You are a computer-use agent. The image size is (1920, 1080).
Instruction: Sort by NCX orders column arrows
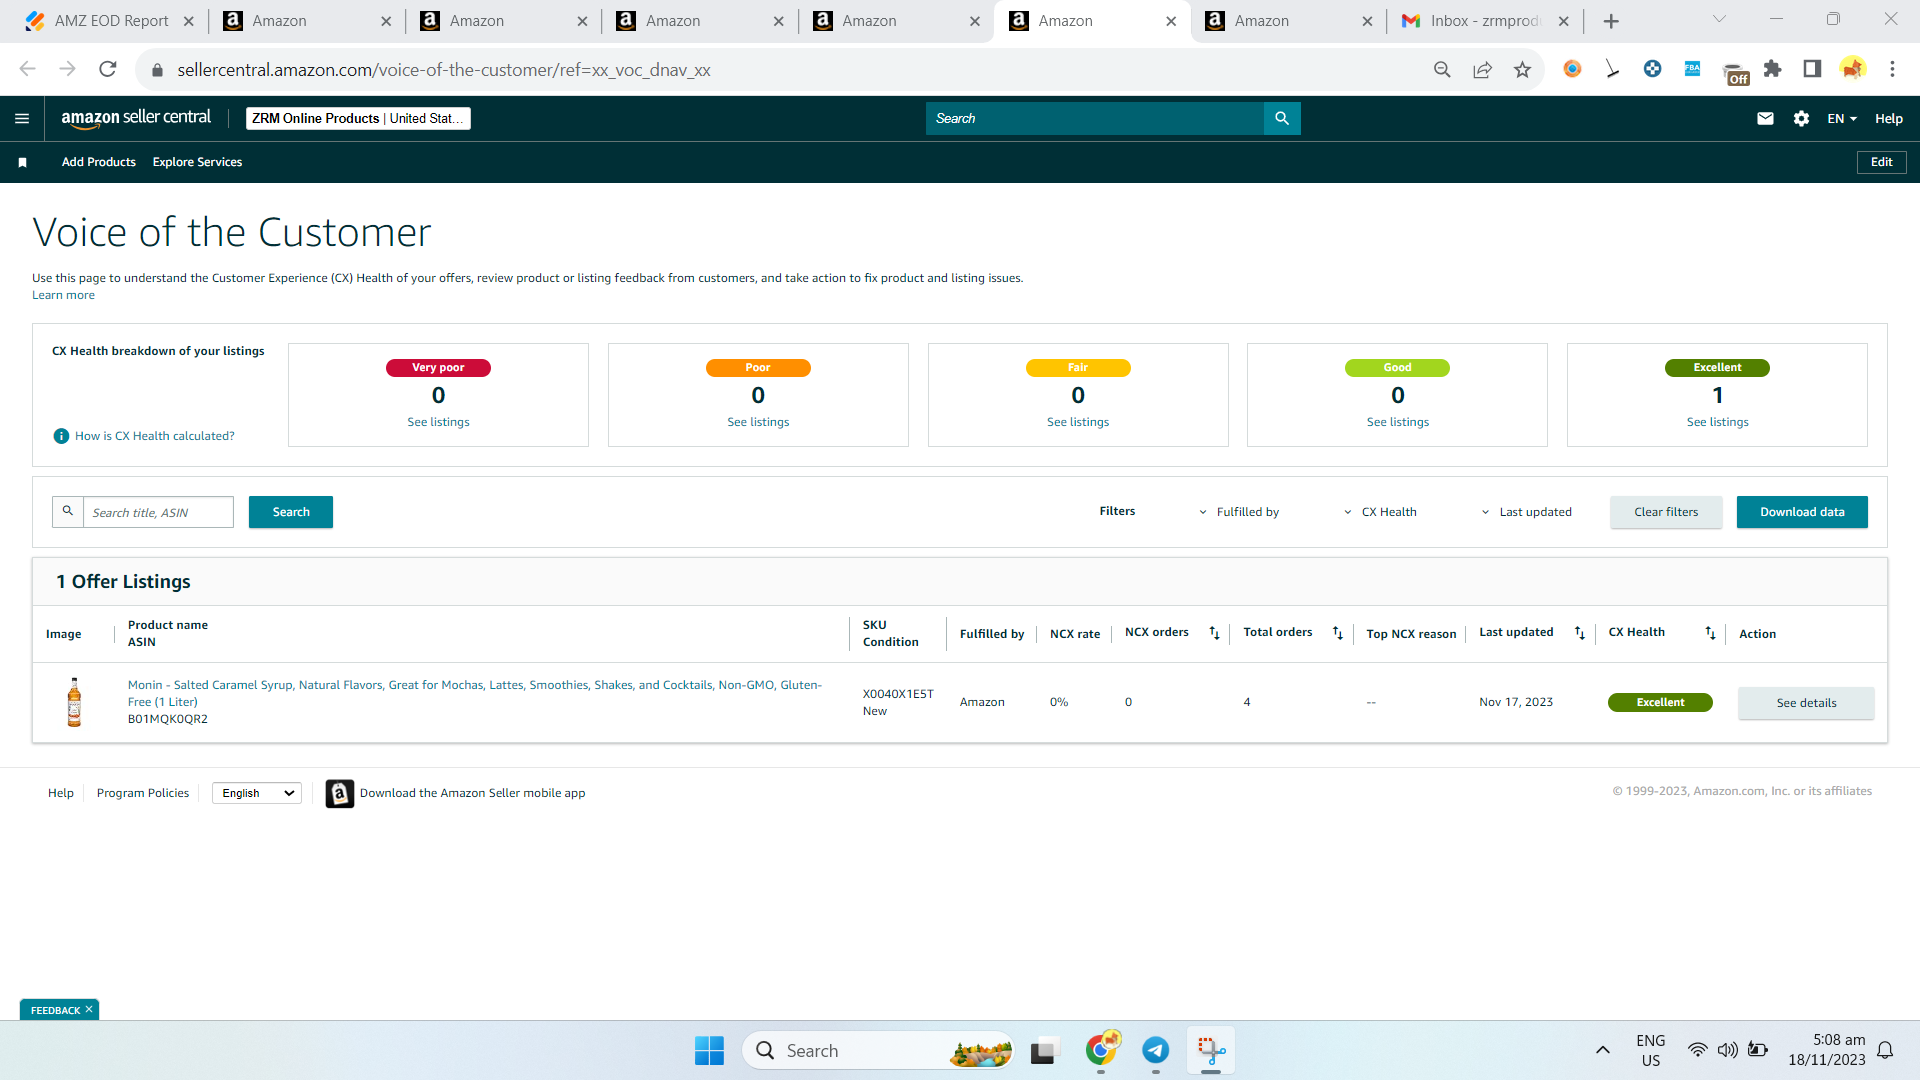[1214, 633]
